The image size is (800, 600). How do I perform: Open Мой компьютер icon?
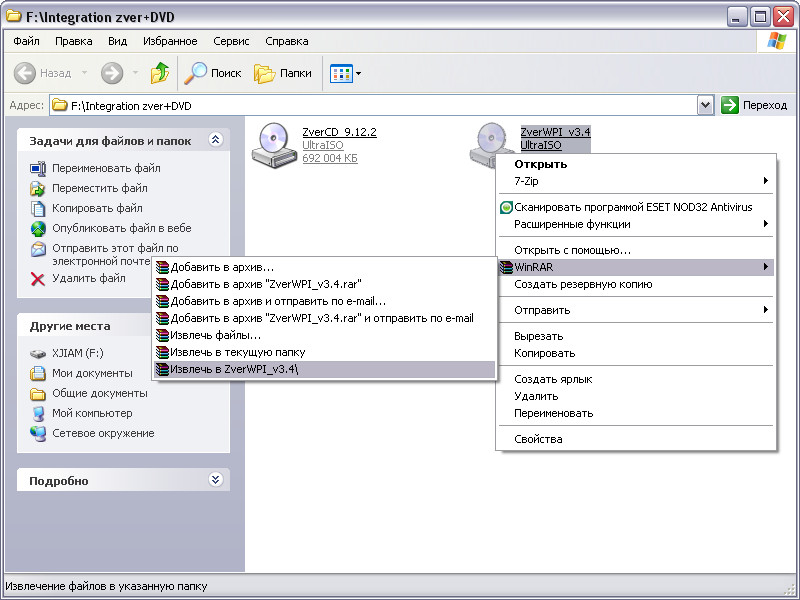(x=38, y=413)
